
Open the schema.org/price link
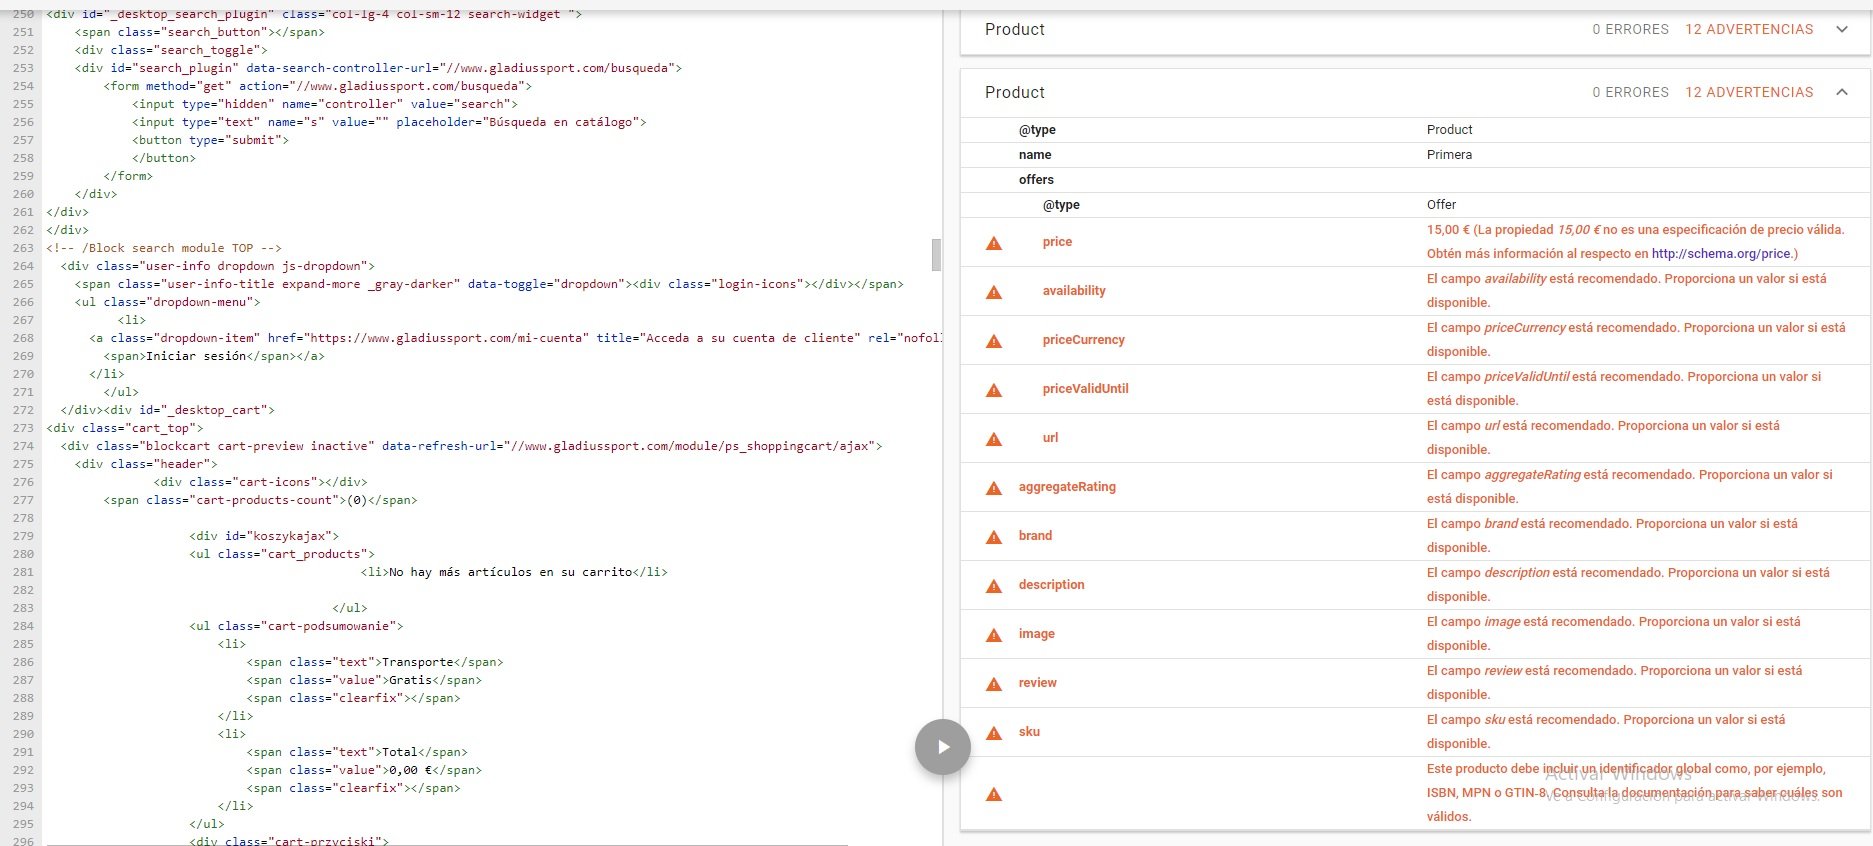click(x=1720, y=254)
